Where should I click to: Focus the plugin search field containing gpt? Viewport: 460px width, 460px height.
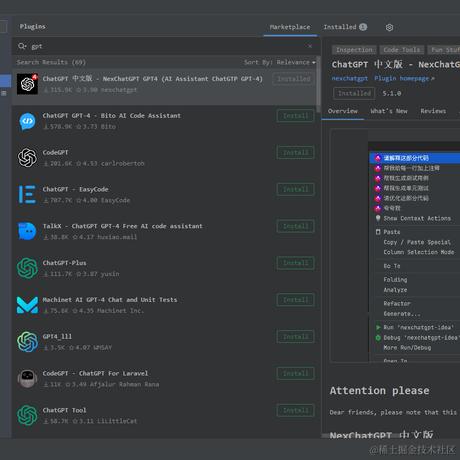click(167, 46)
